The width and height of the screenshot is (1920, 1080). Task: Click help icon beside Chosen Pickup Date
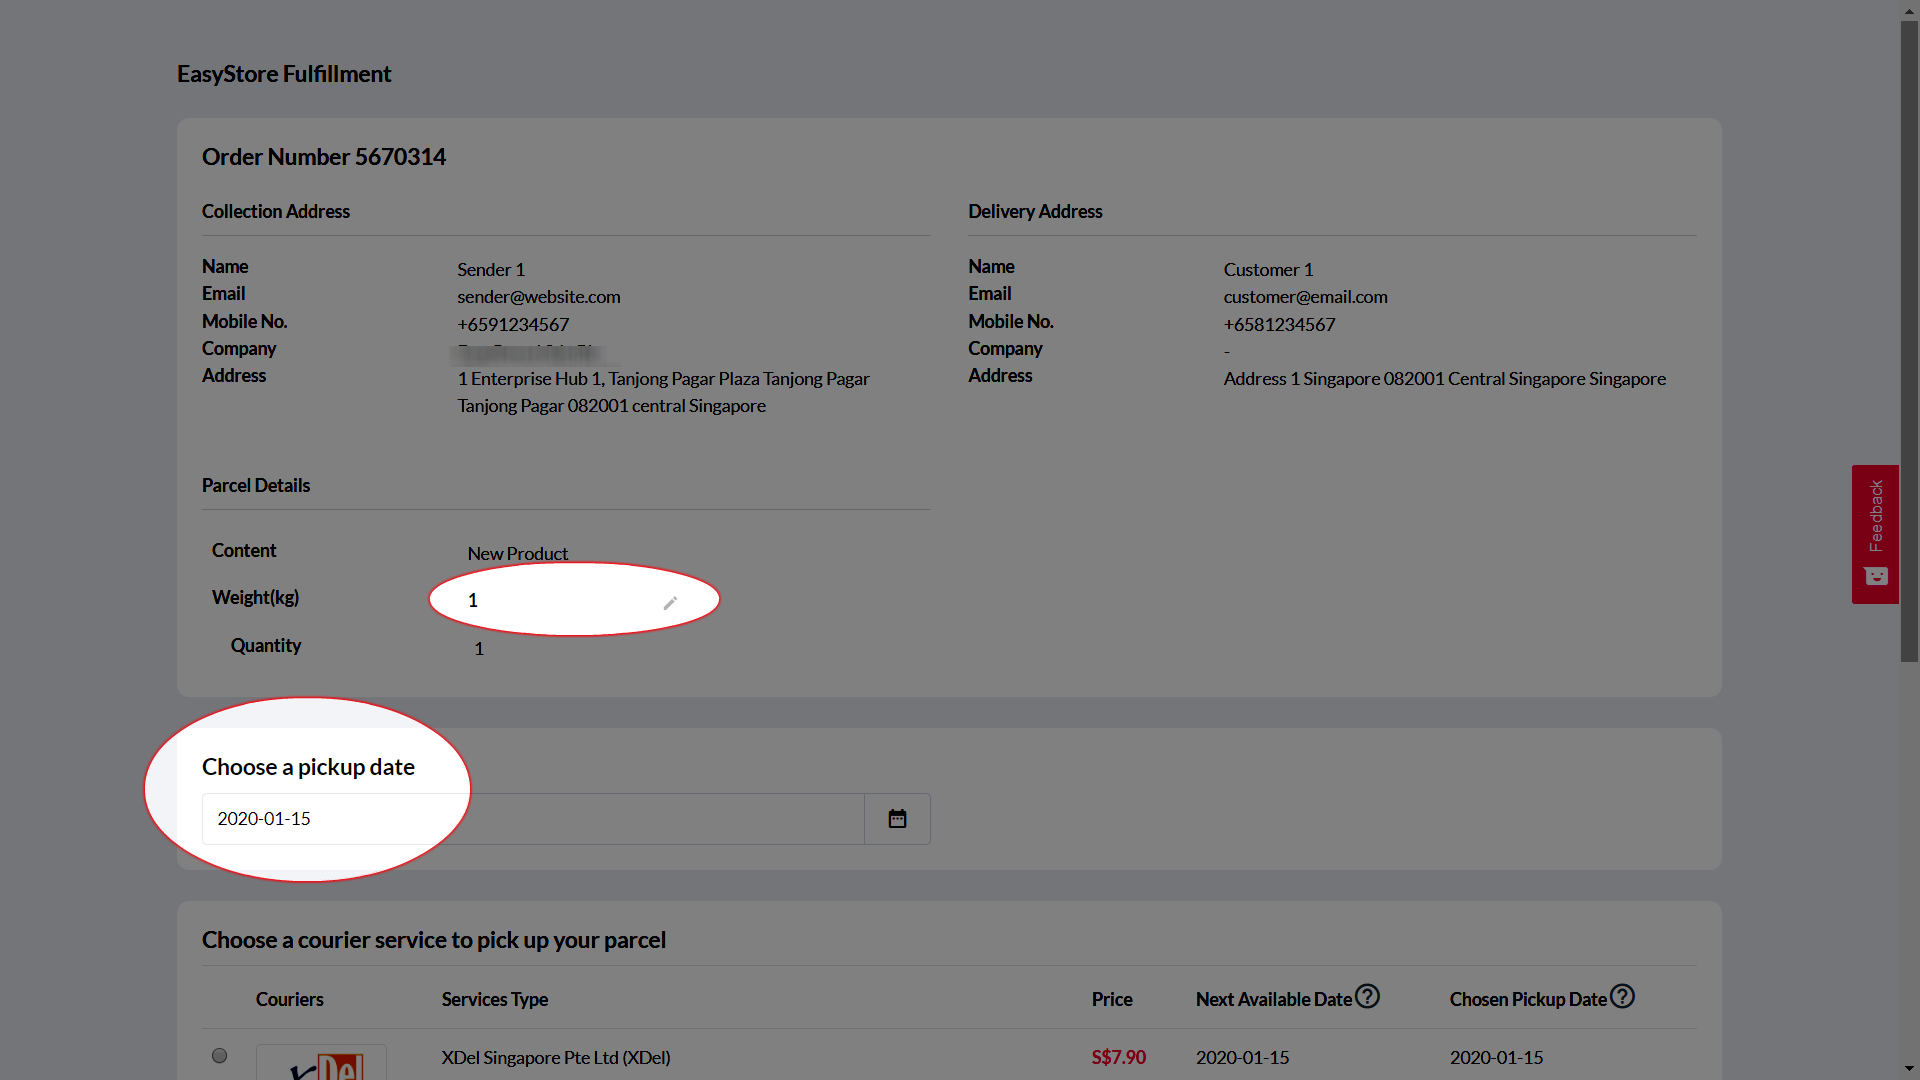[1622, 997]
